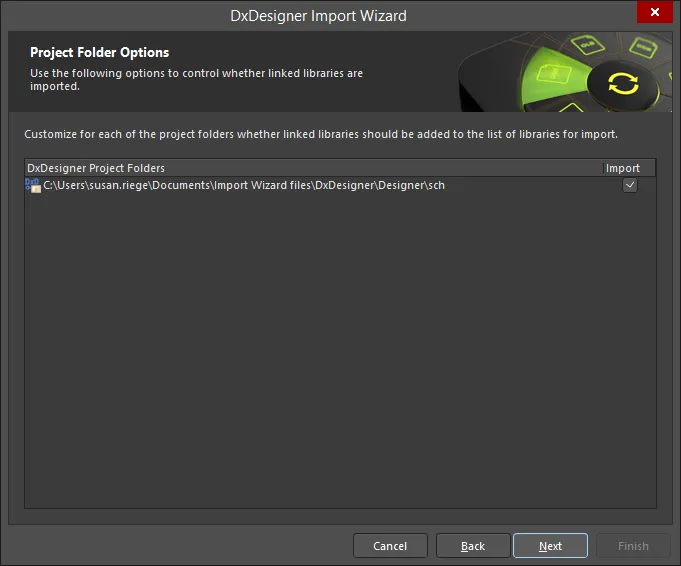
Task: Click the customize linked libraries instruction text
Action: pos(321,134)
